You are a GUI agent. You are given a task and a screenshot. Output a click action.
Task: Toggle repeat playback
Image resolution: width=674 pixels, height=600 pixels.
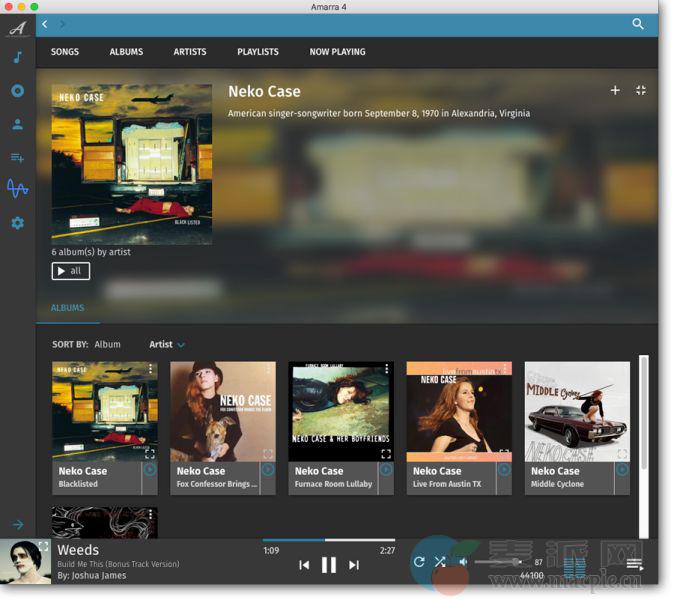tap(419, 562)
